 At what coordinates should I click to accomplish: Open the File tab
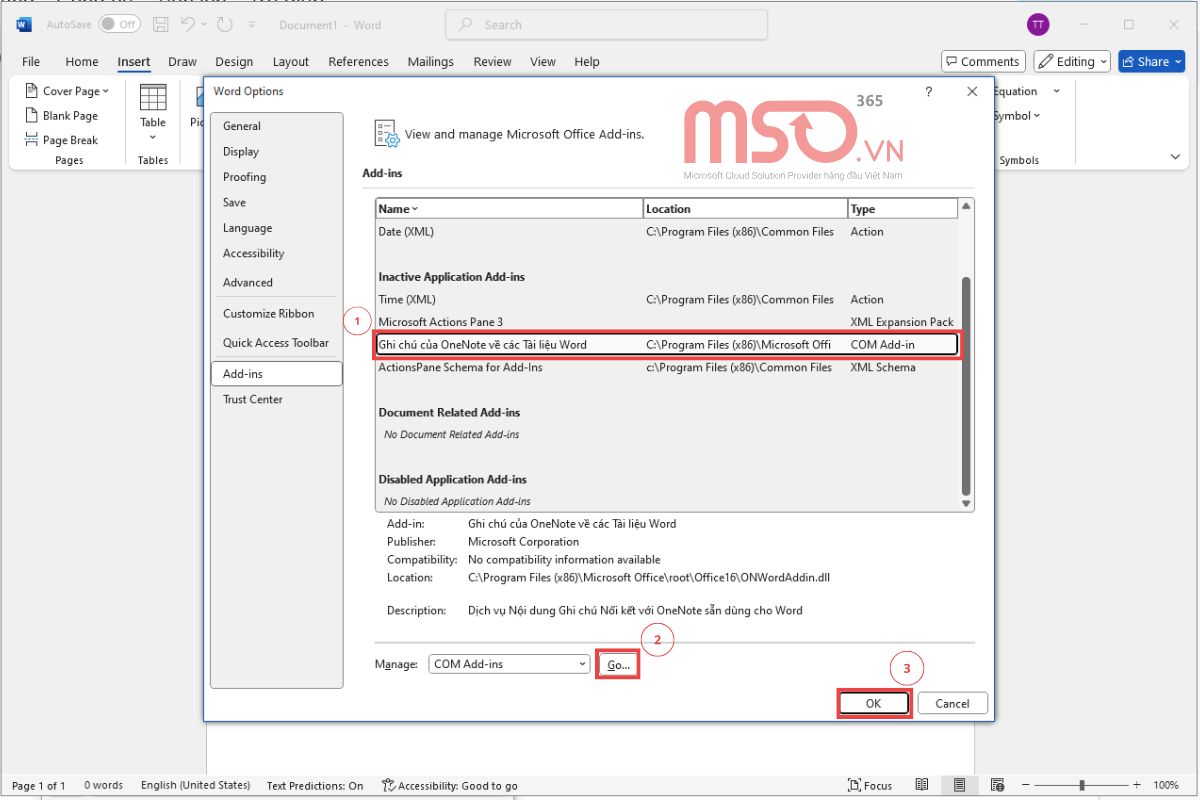pyautogui.click(x=31, y=61)
